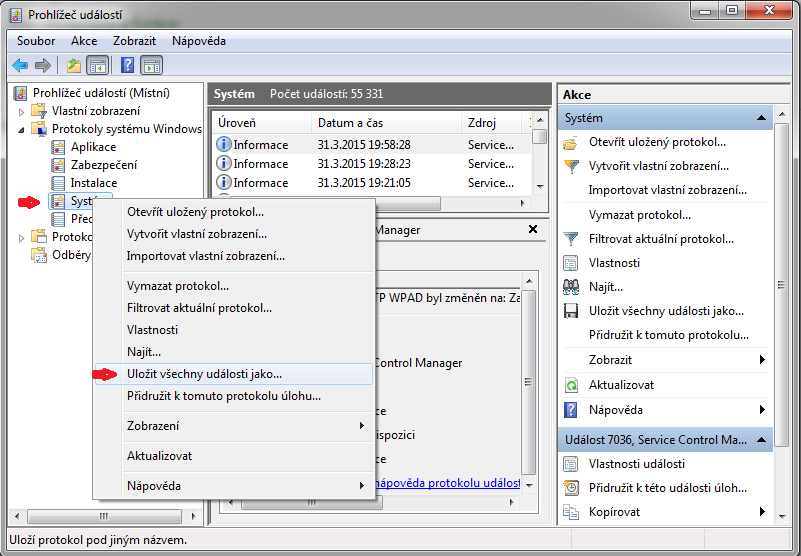Viewport: 801px width, 556px height.
Task: Click the floppy disk icon for Uložit všechny události
Action: (x=571, y=311)
